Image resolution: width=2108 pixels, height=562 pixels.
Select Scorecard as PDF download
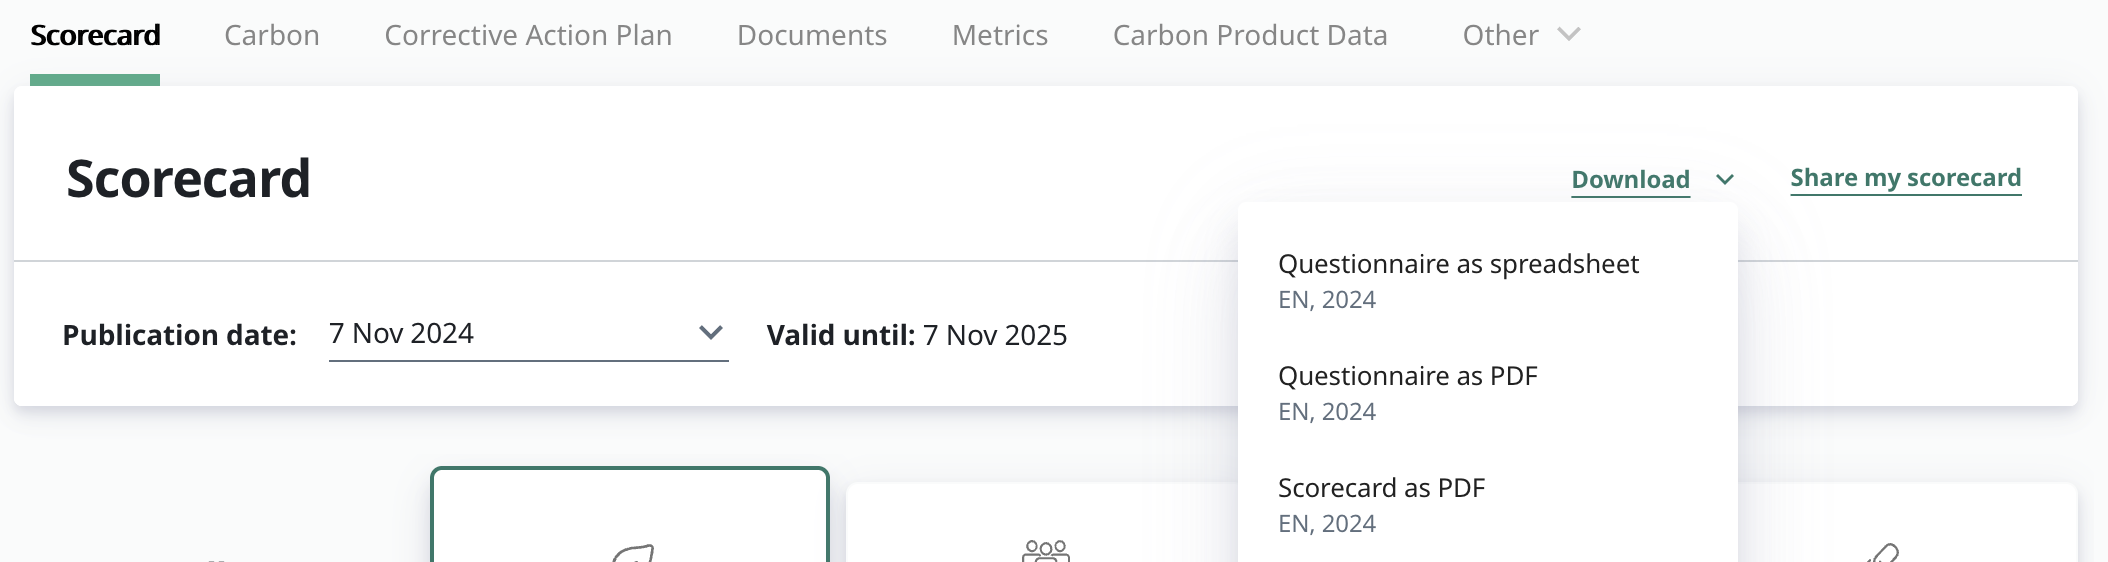pos(1381,504)
